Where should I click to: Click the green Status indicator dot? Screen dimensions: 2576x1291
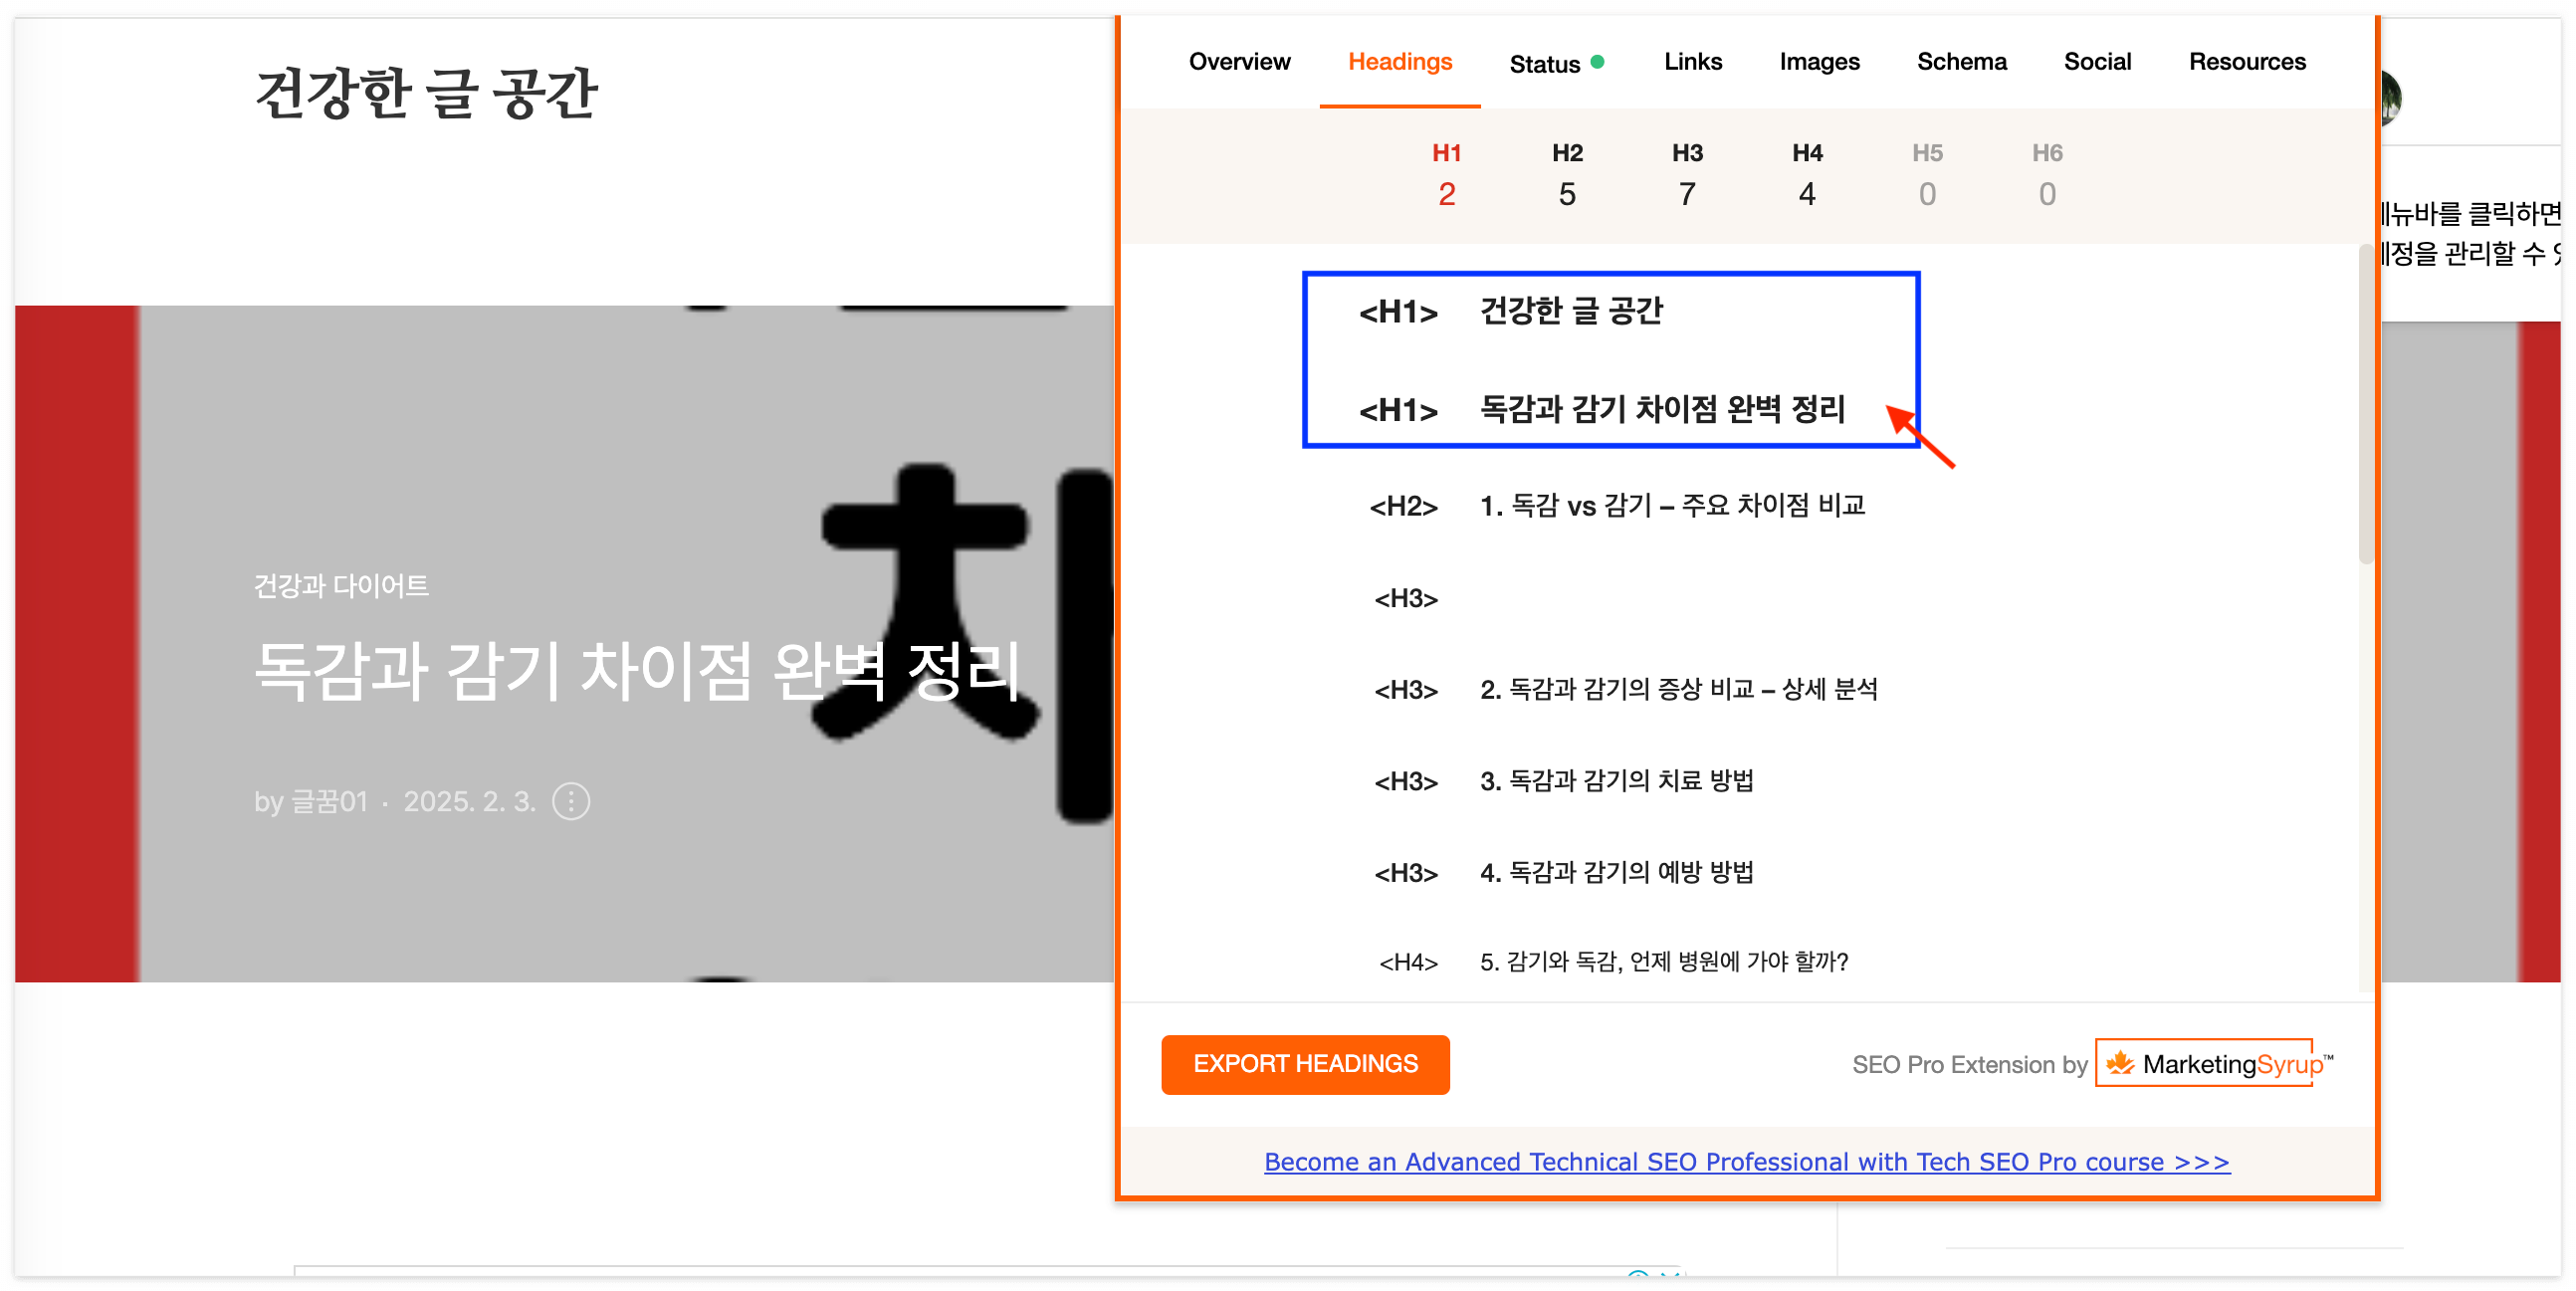(1598, 62)
